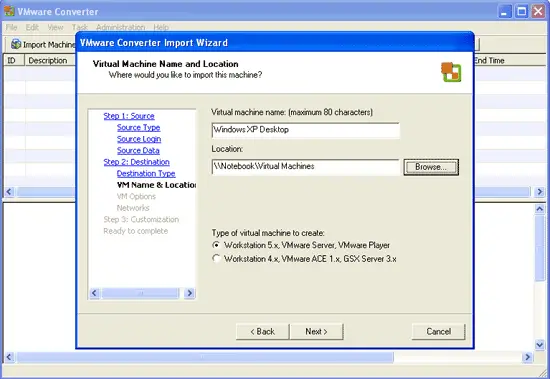This screenshot has width=550, height=379.
Task: Click the Ready to complete text
Action: 135,231
